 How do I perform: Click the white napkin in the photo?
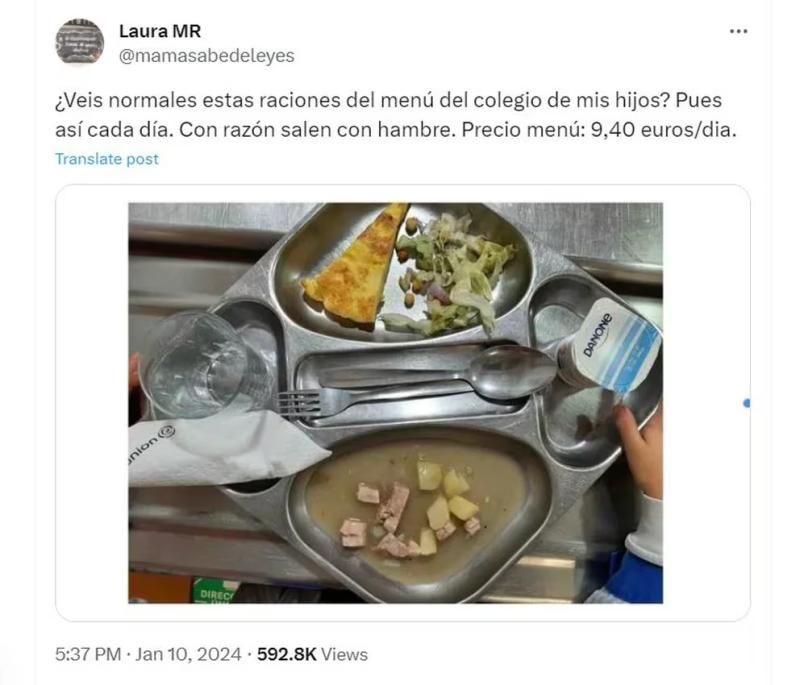point(222,449)
